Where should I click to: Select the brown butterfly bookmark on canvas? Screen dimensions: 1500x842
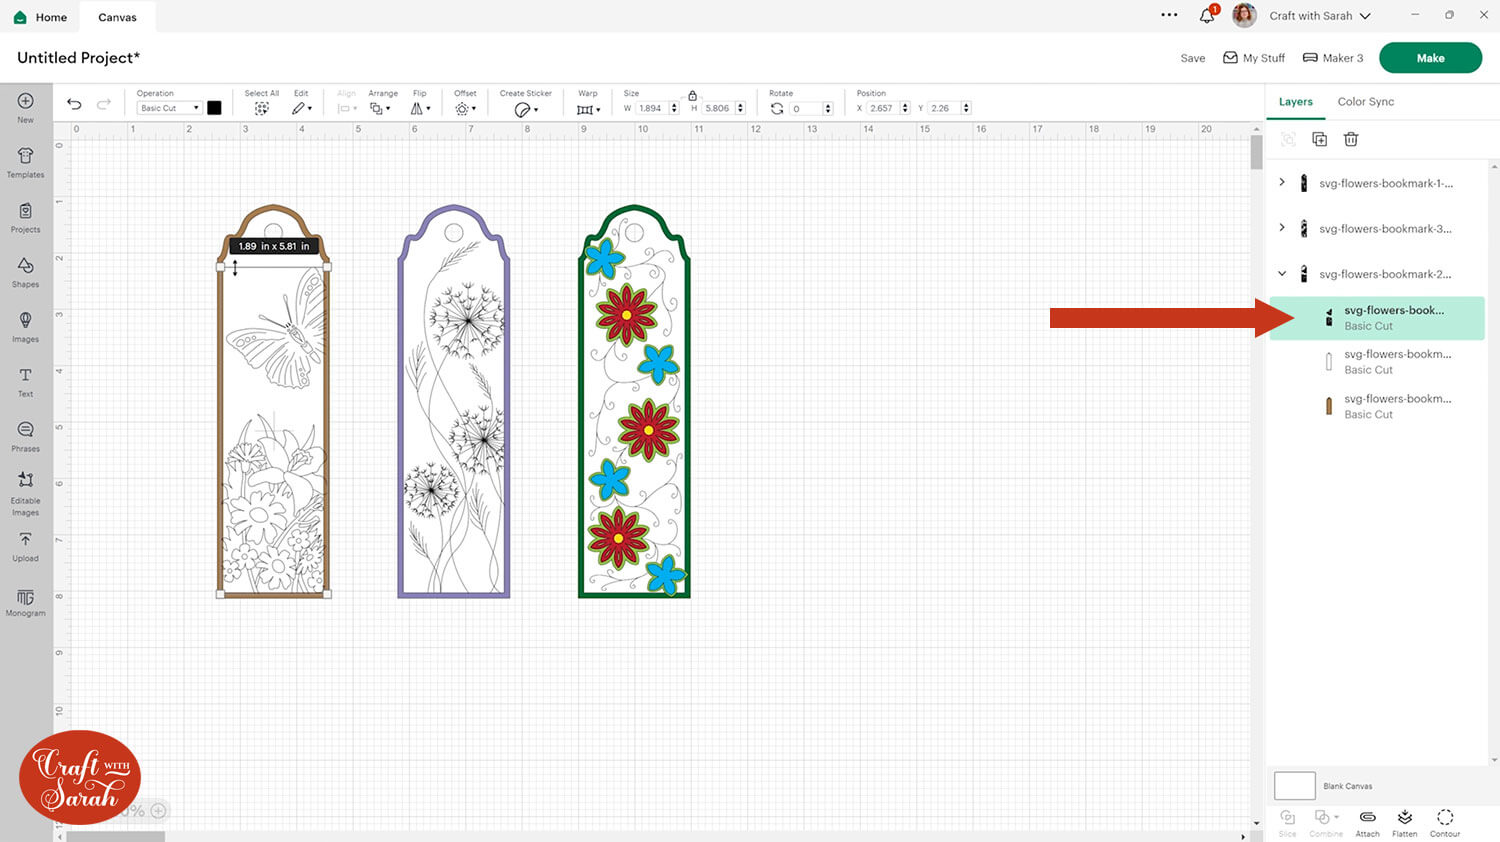click(274, 401)
